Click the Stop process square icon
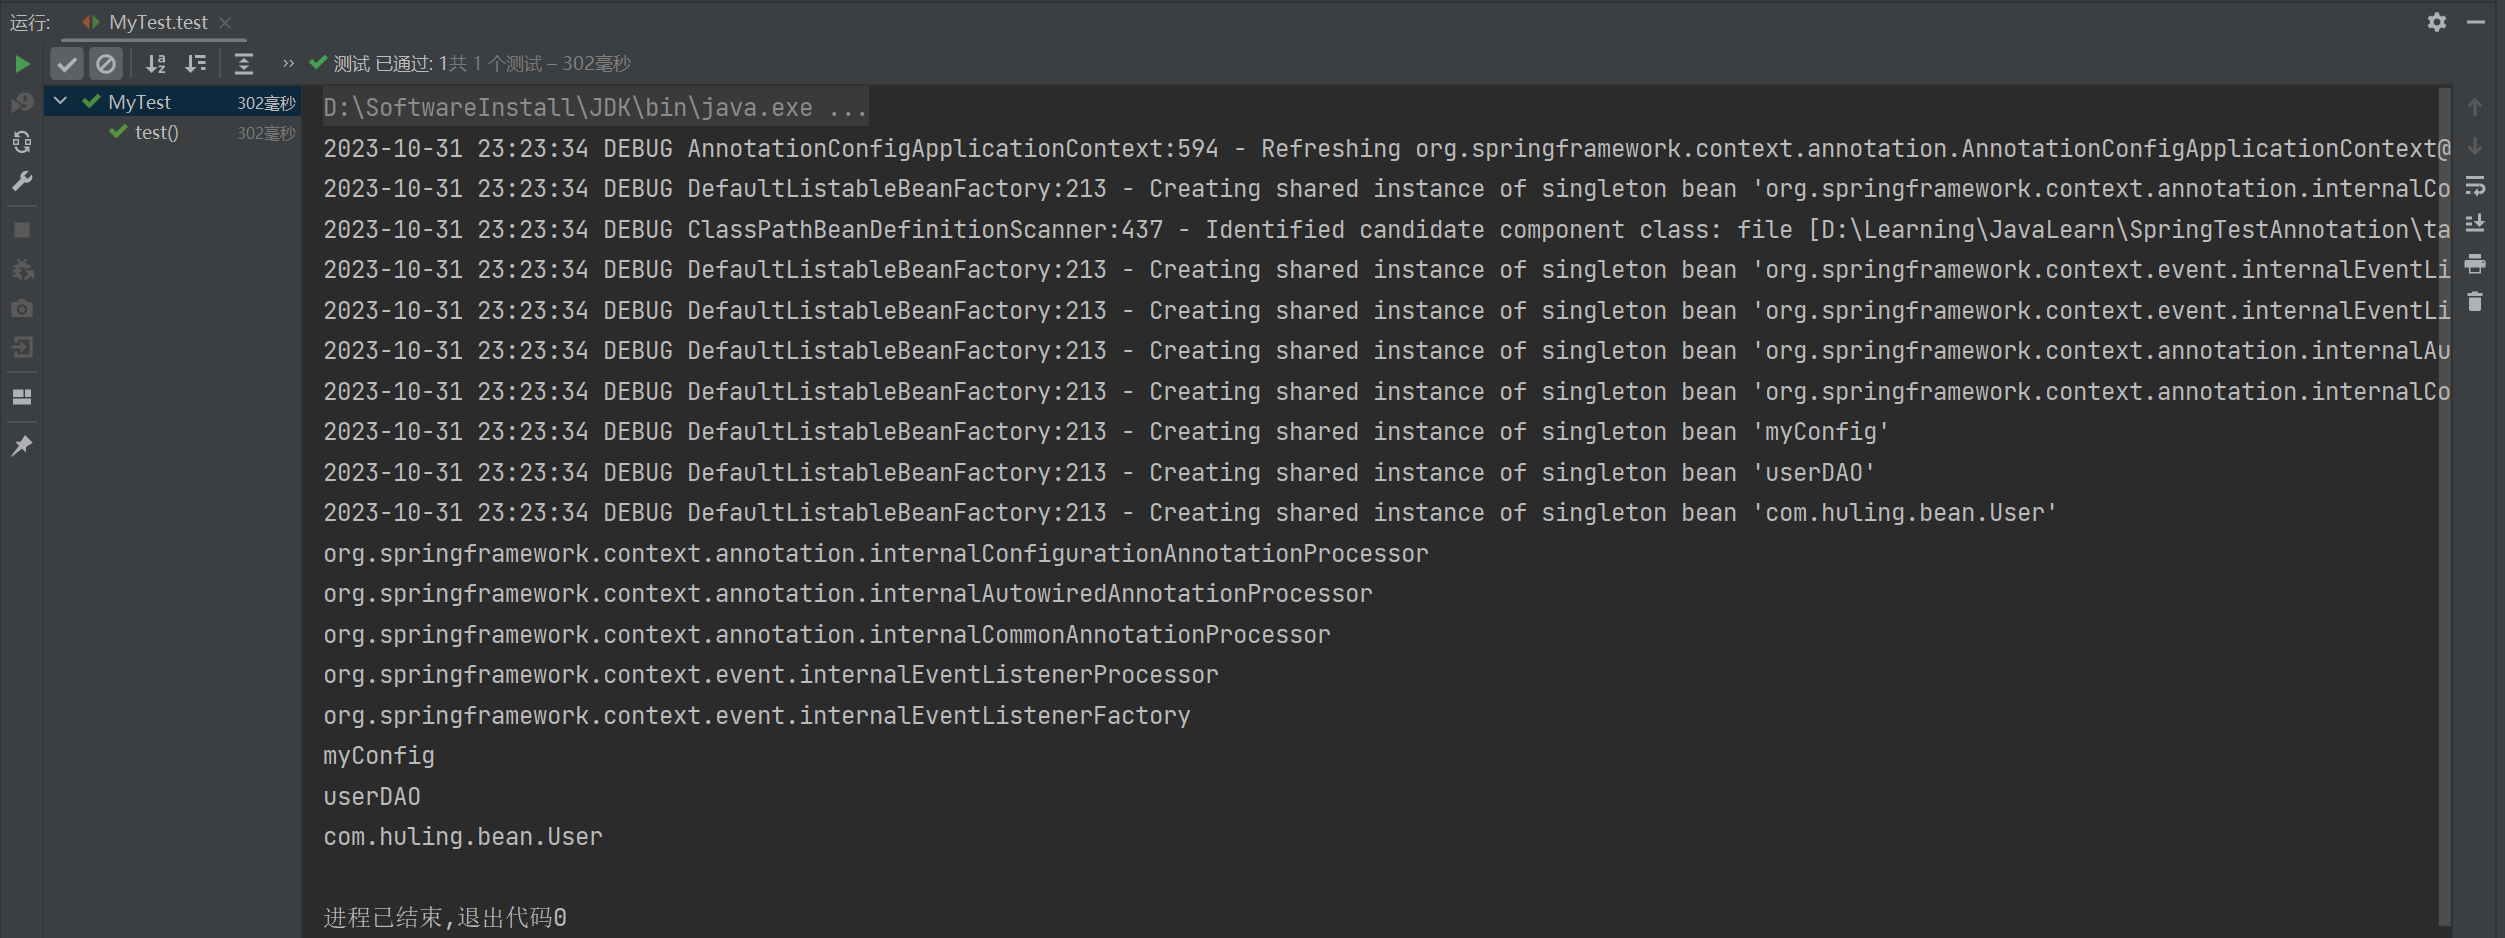 point(22,230)
